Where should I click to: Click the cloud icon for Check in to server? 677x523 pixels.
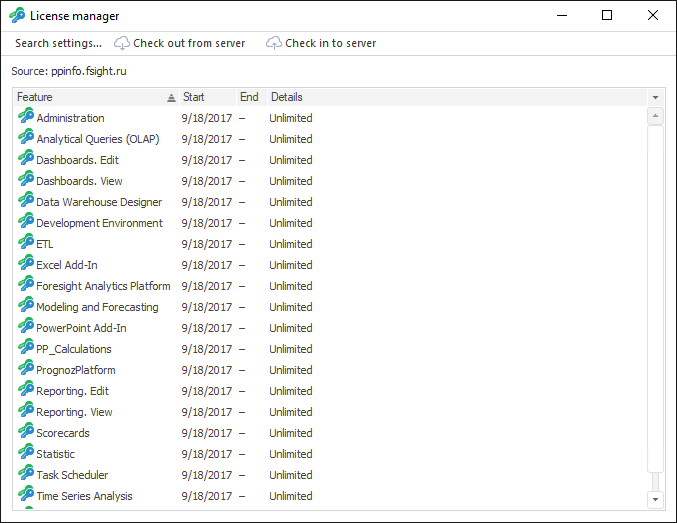tap(274, 43)
